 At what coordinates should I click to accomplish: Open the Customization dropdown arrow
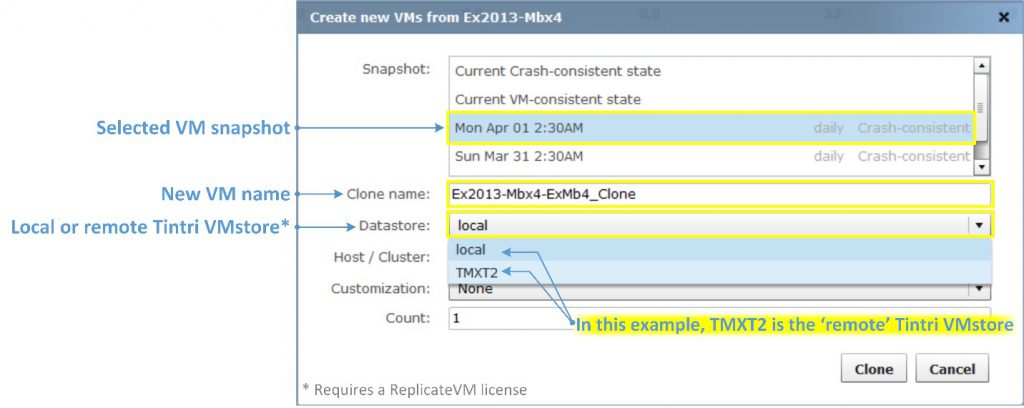pos(980,289)
